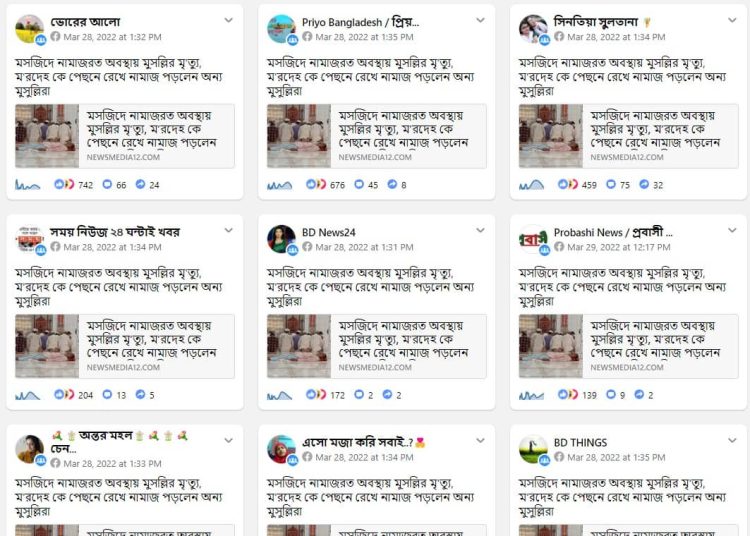The image size is (750, 536).
Task: Open the sparkline chart on the ভোরের আলো post
Action: point(27,185)
